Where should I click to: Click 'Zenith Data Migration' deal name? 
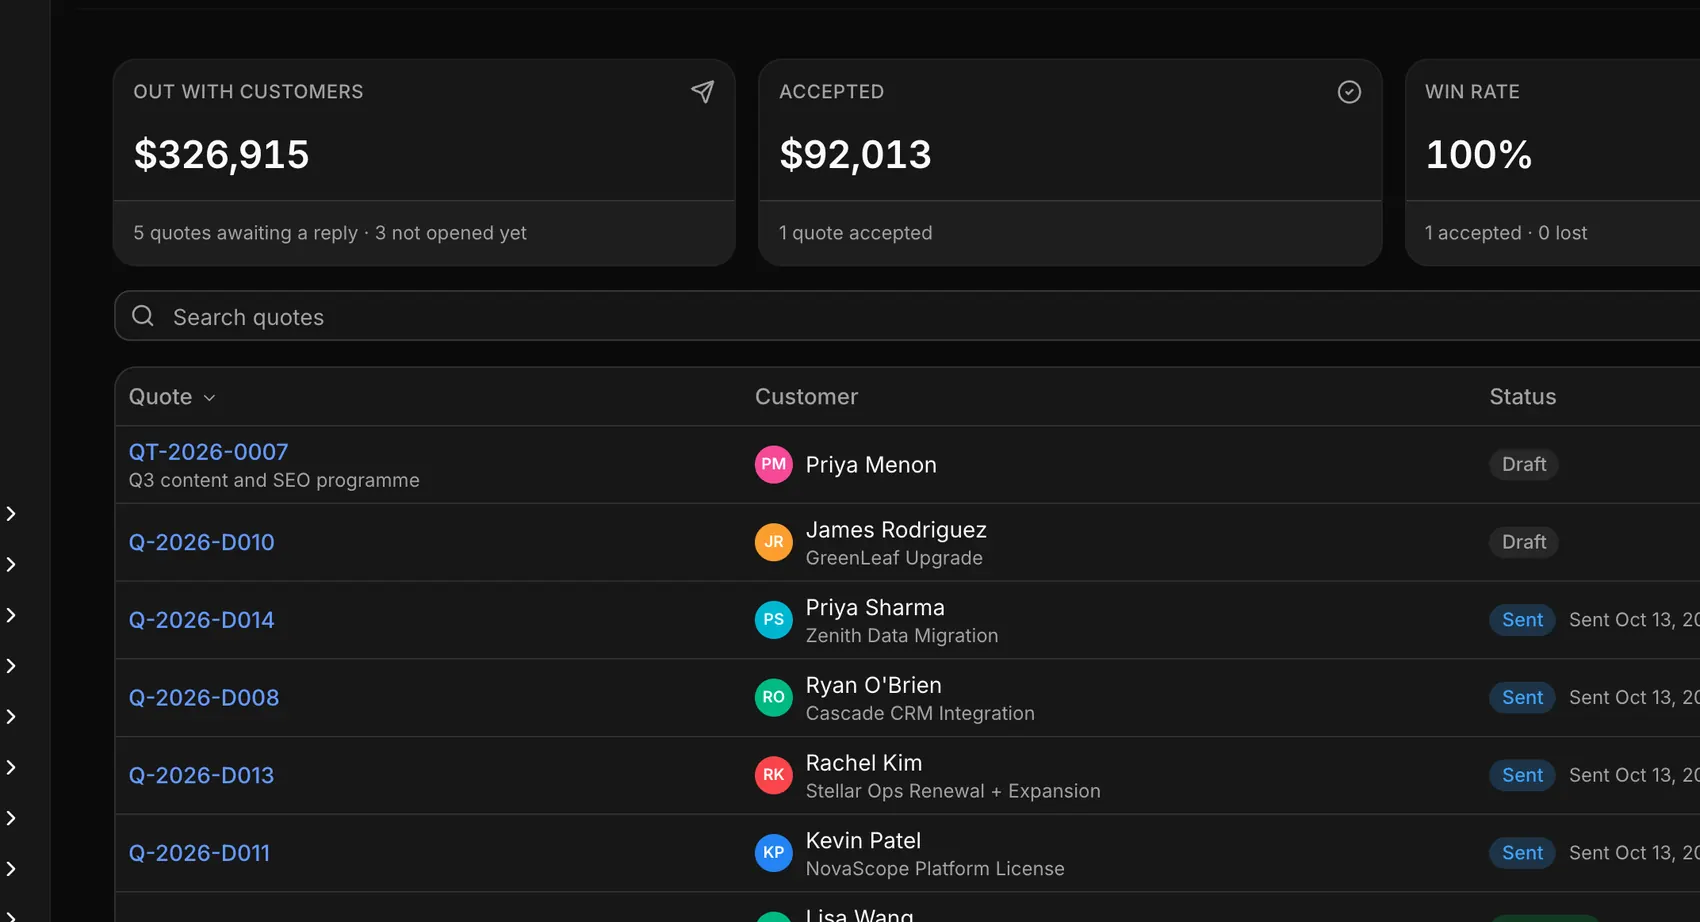[902, 636]
